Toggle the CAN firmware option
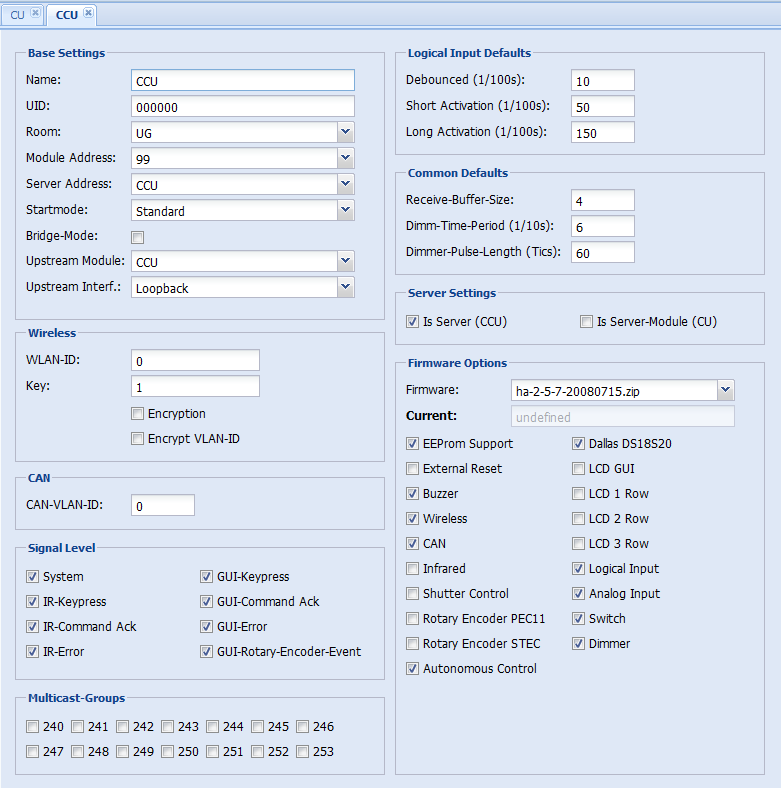 (x=413, y=544)
